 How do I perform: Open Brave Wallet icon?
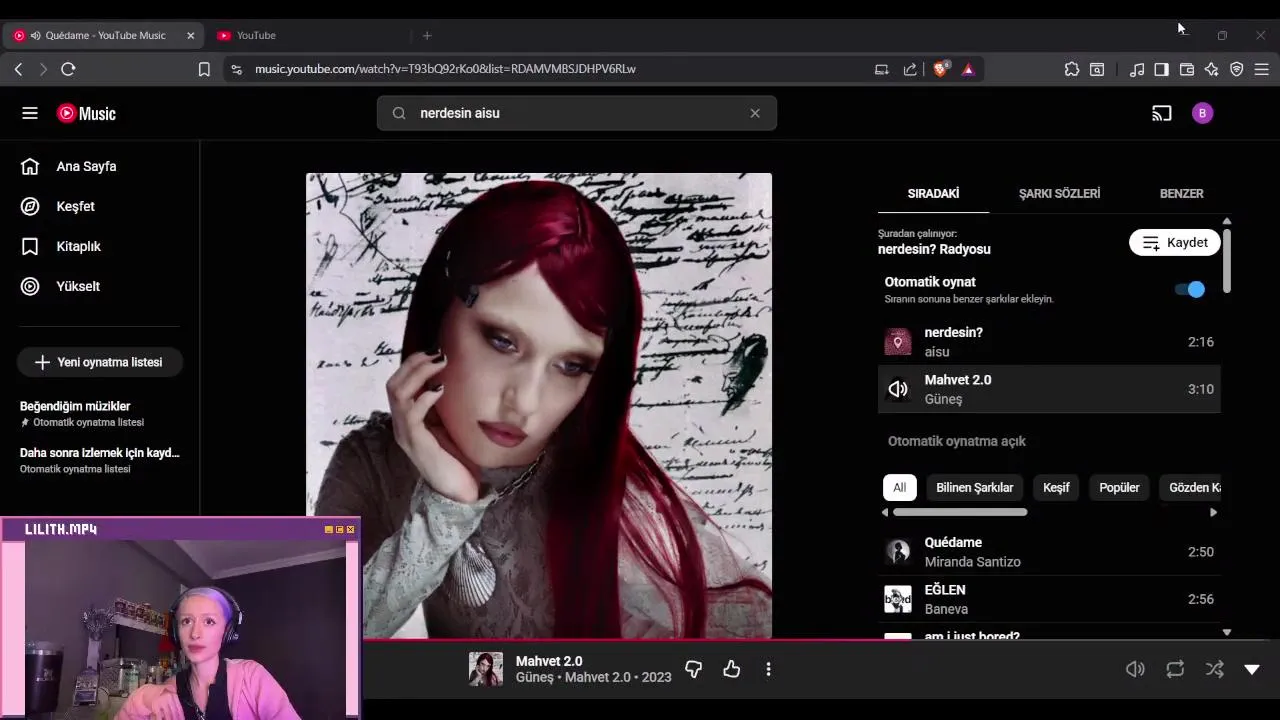pos(1187,69)
